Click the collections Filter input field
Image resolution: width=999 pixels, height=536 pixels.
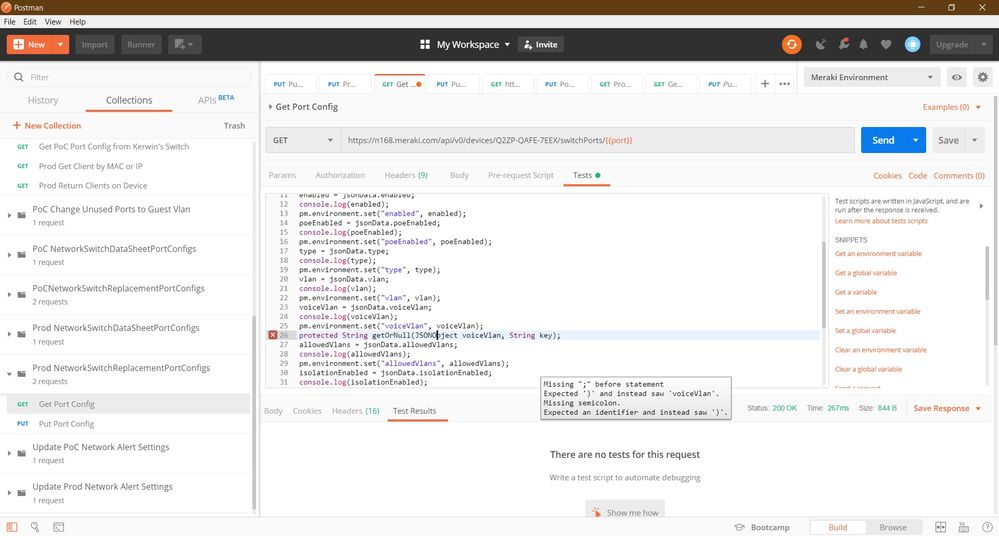tap(129, 77)
